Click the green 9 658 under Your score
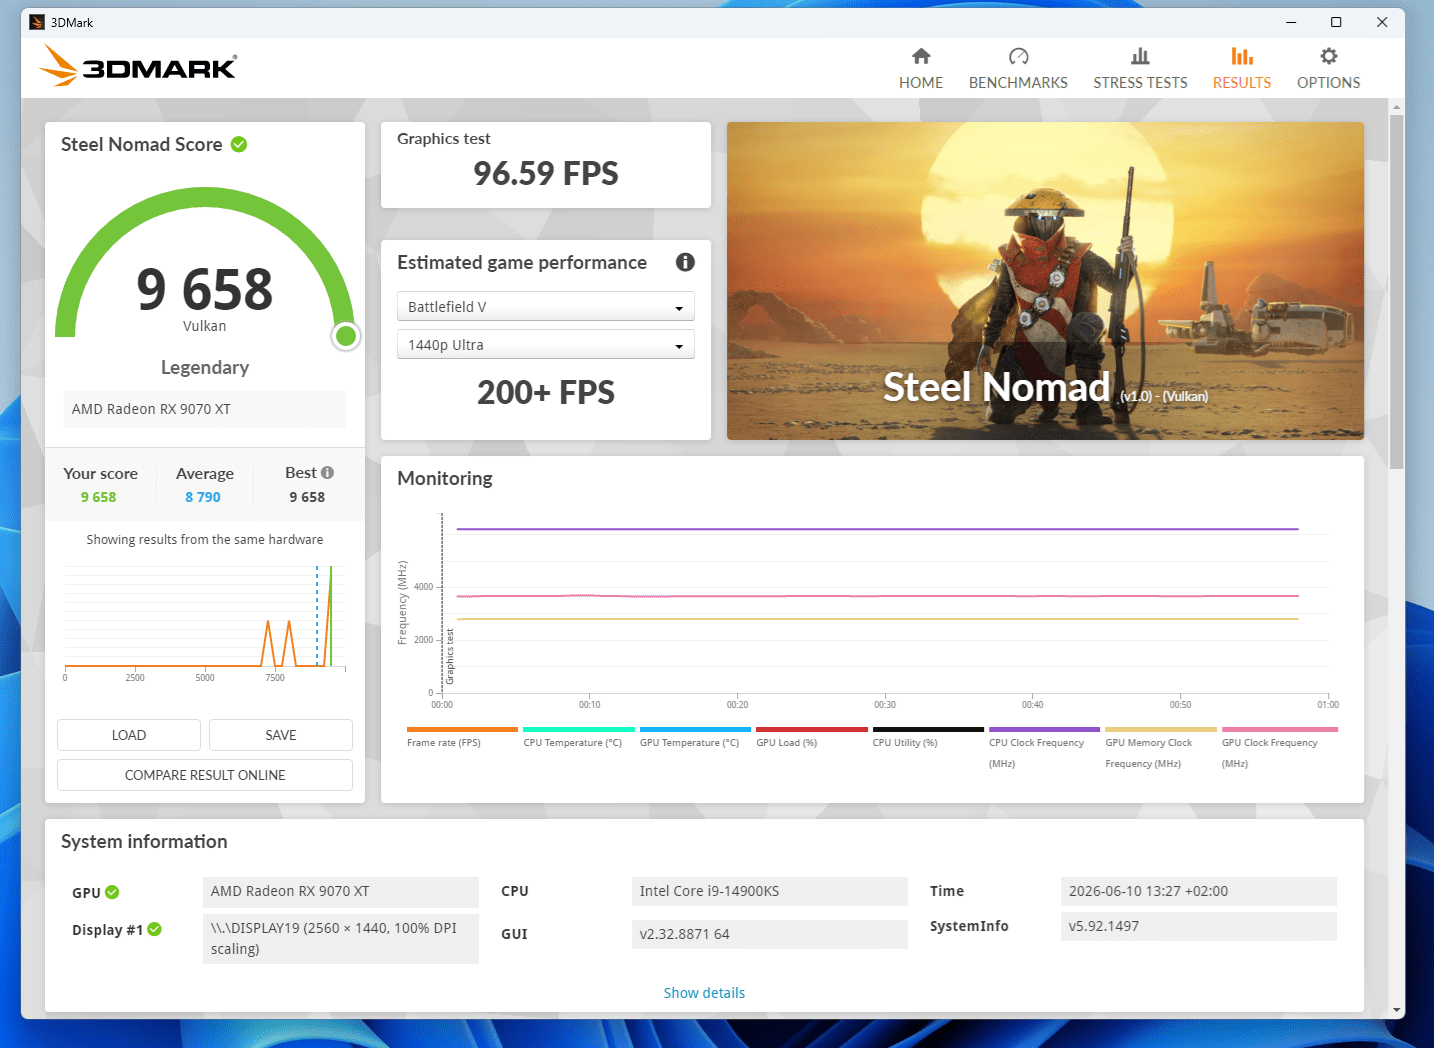 pos(99,497)
